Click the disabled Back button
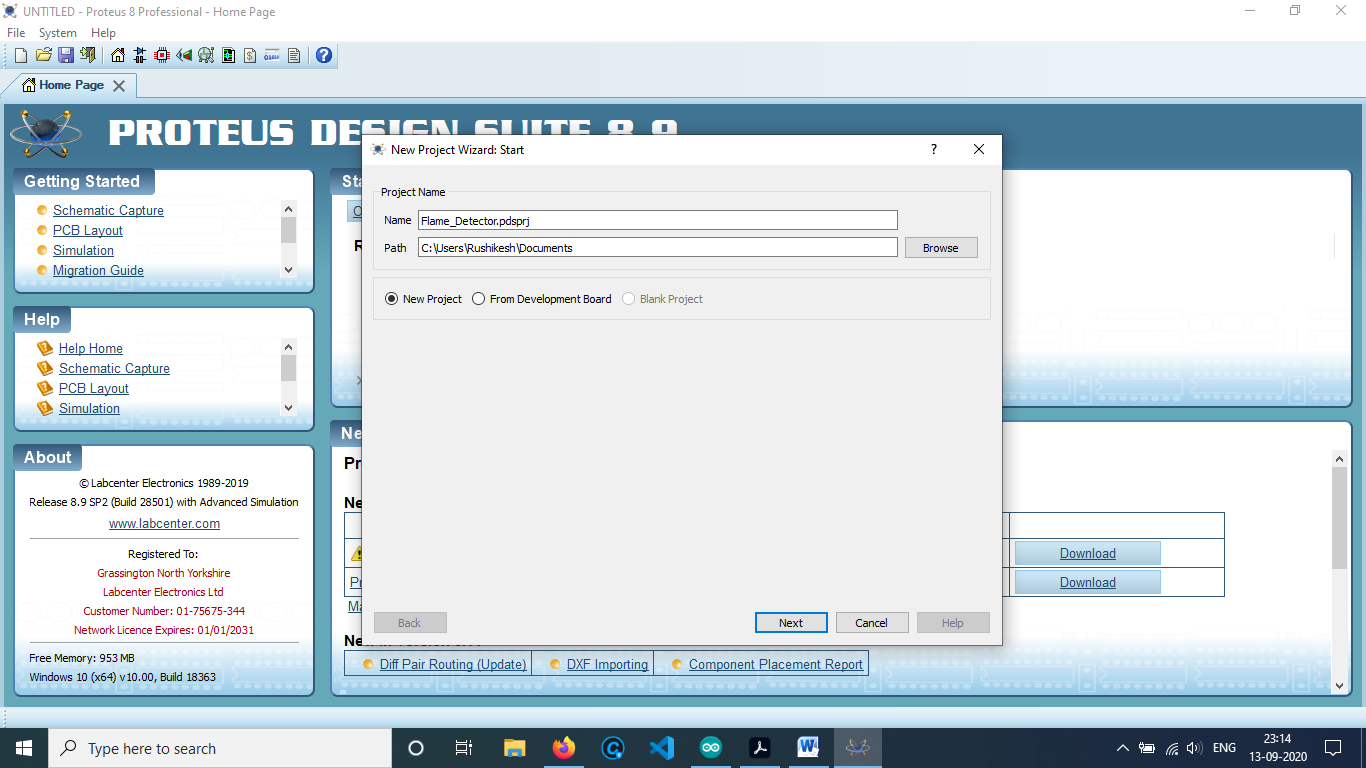 [x=410, y=623]
